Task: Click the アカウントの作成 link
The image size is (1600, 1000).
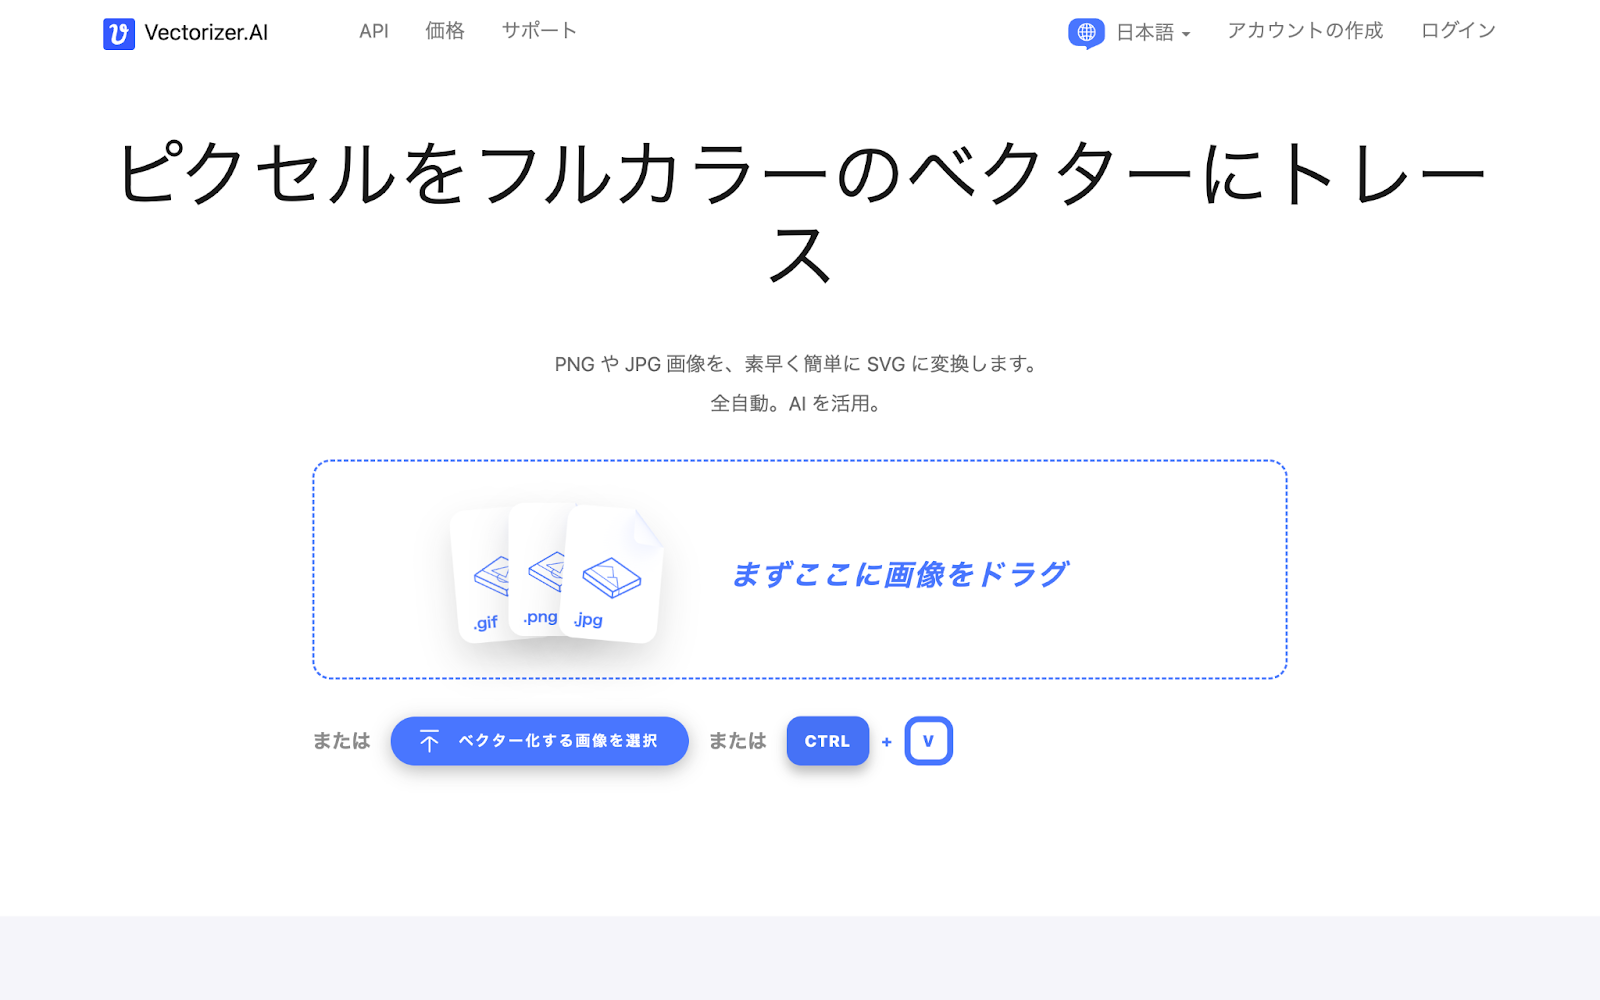Action: click(1305, 31)
